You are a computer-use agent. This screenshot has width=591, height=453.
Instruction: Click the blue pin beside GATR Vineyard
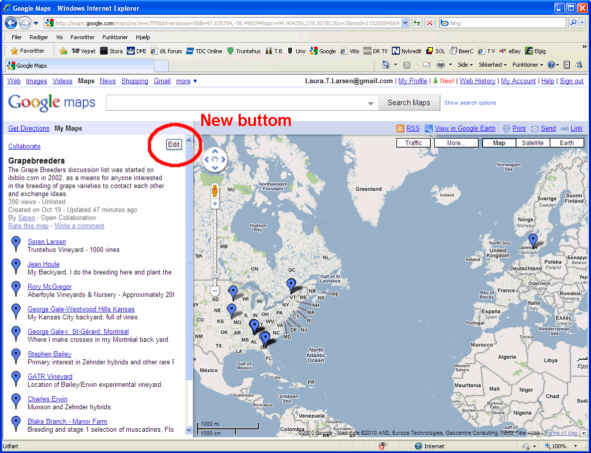pyautogui.click(x=15, y=378)
